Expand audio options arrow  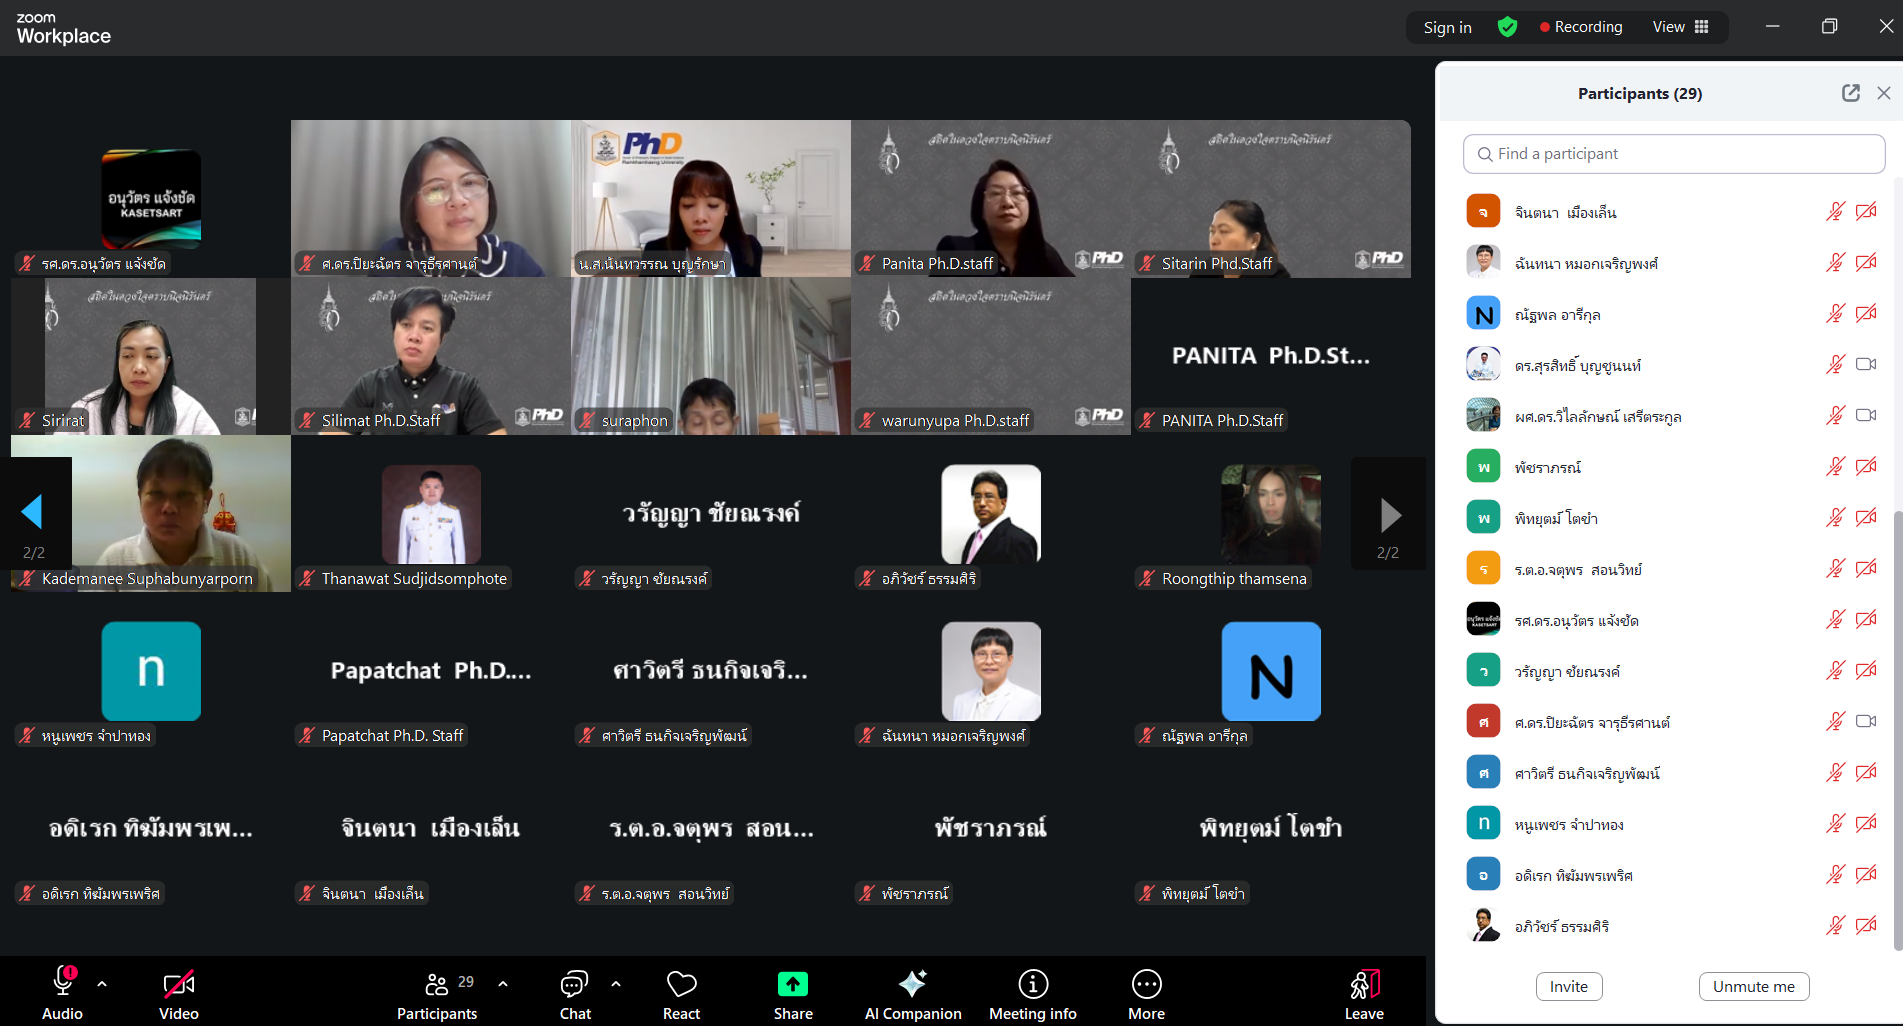point(102,984)
